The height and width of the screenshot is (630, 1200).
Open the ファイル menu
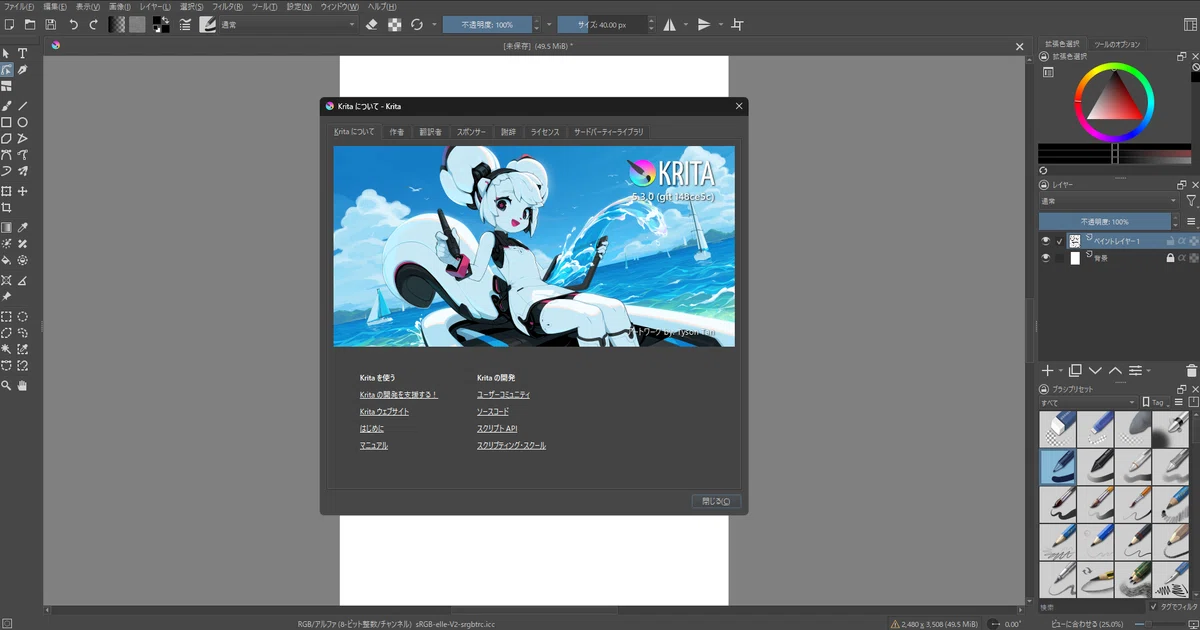click(20, 6)
